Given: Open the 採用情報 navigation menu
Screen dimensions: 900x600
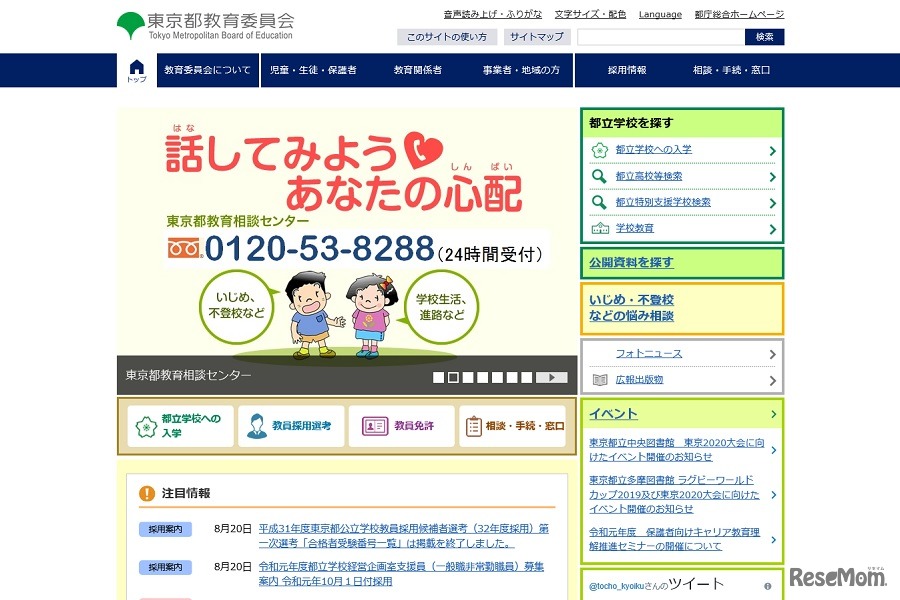Looking at the screenshot, I should click(x=625, y=70).
